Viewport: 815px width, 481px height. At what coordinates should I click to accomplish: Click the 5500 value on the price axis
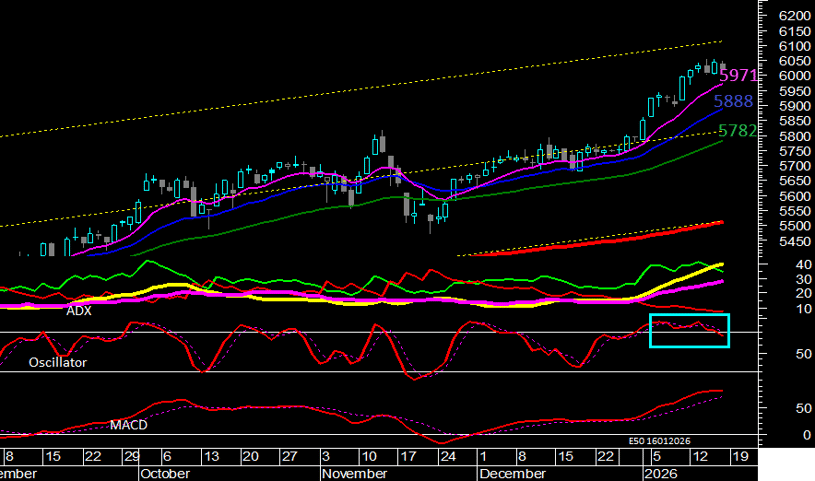(789, 227)
